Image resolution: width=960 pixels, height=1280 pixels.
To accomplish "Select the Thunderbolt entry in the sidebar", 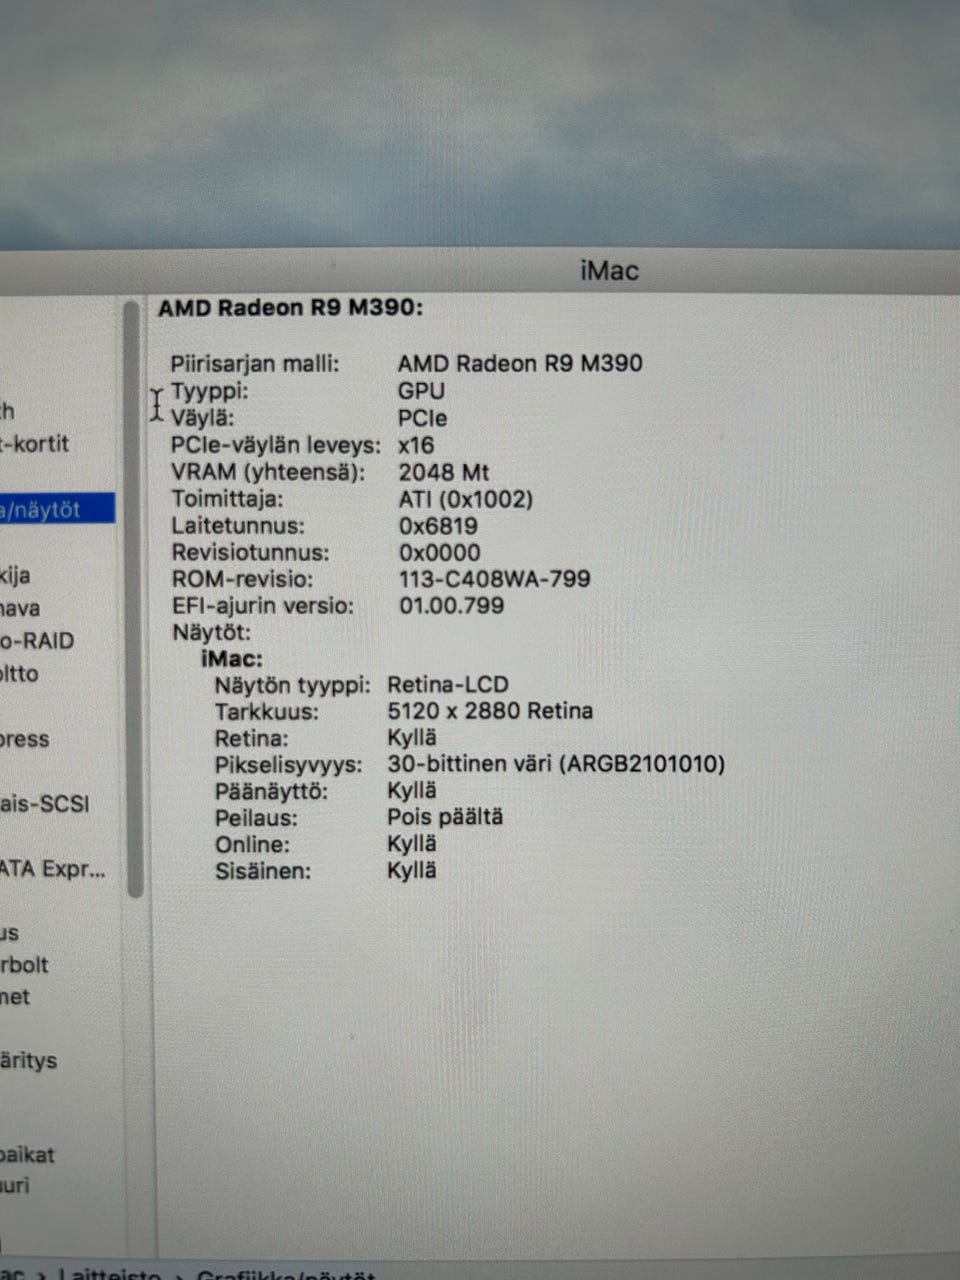I will click(24, 965).
